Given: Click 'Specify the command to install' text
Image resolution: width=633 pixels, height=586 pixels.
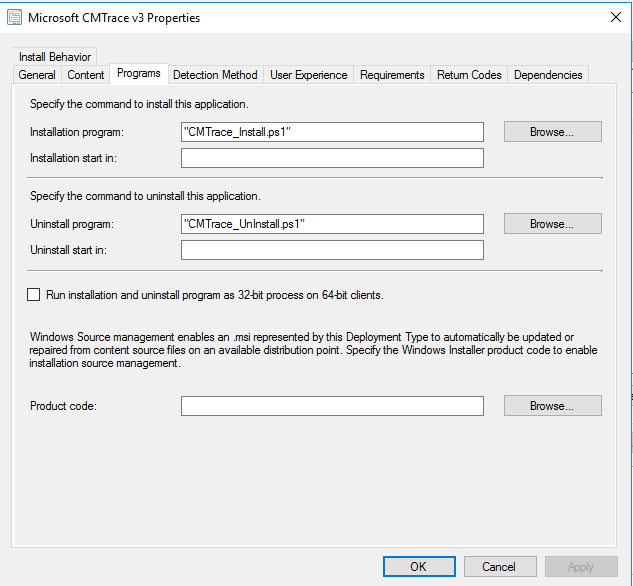Looking at the screenshot, I should (139, 104).
